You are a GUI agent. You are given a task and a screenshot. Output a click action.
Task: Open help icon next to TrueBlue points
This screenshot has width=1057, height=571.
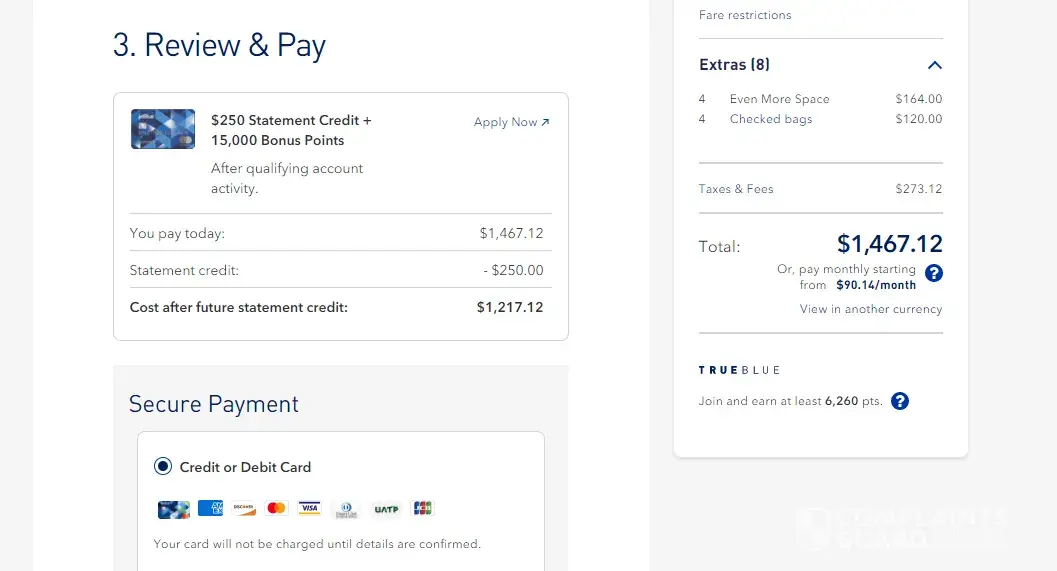900,401
